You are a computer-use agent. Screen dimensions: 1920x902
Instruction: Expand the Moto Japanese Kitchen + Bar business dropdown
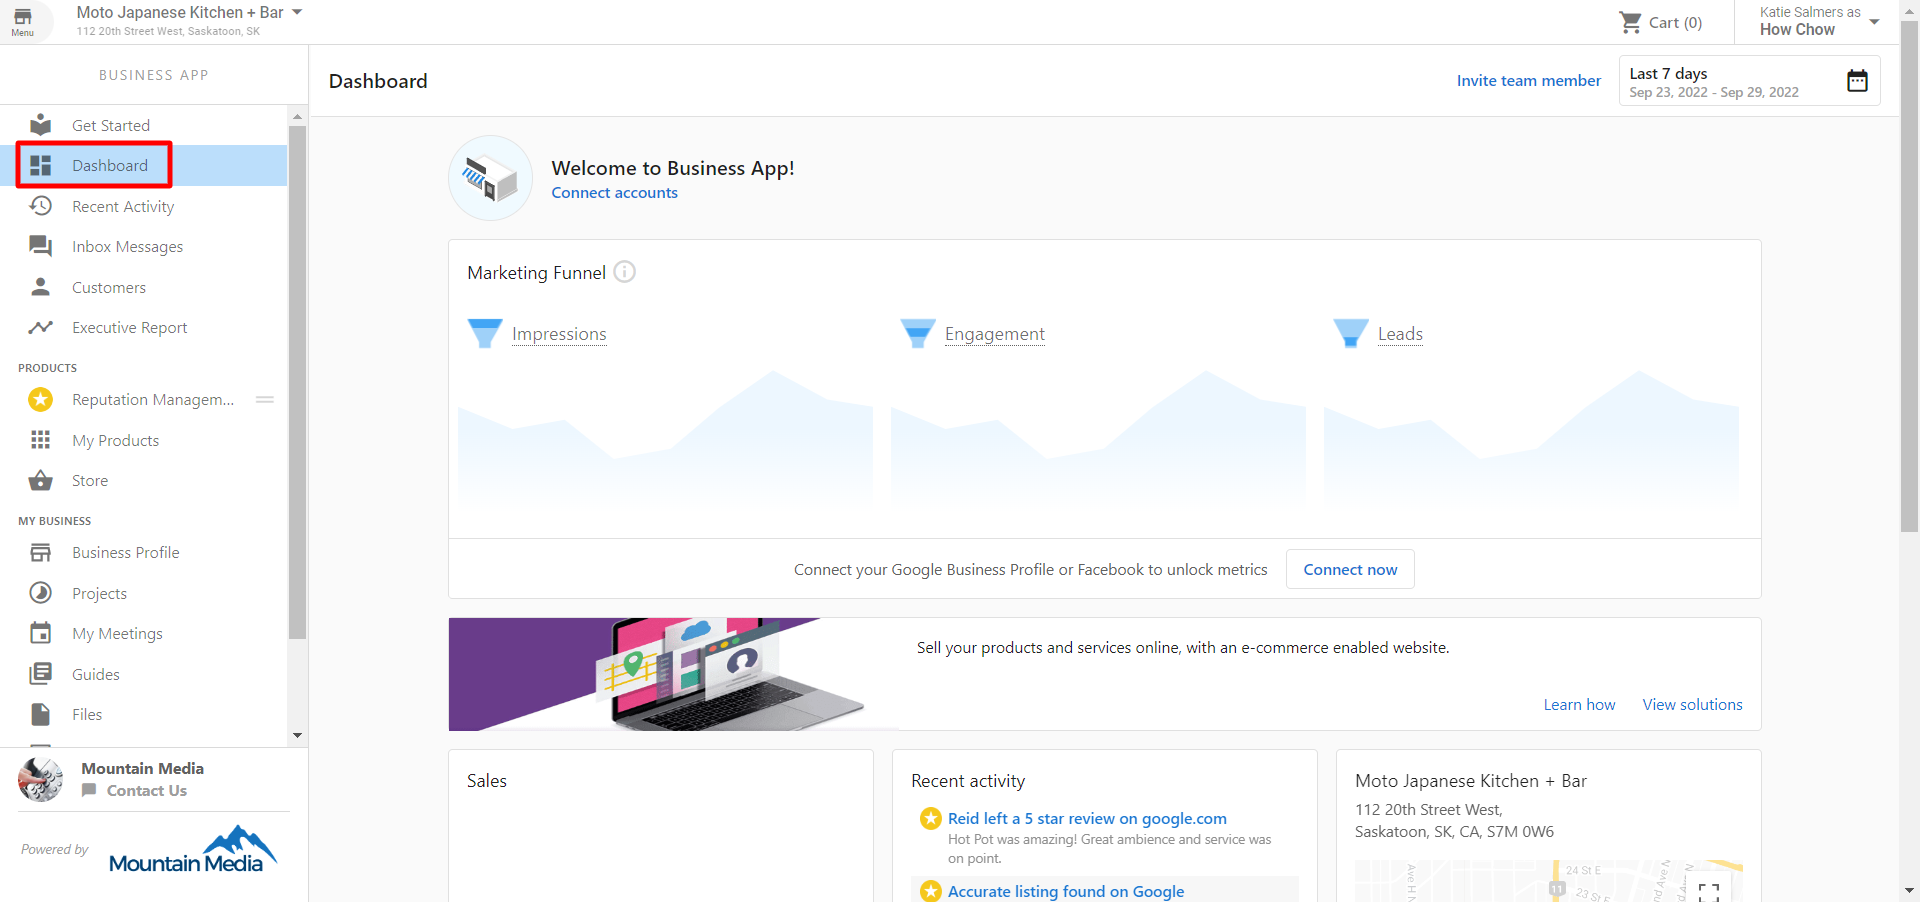[297, 13]
